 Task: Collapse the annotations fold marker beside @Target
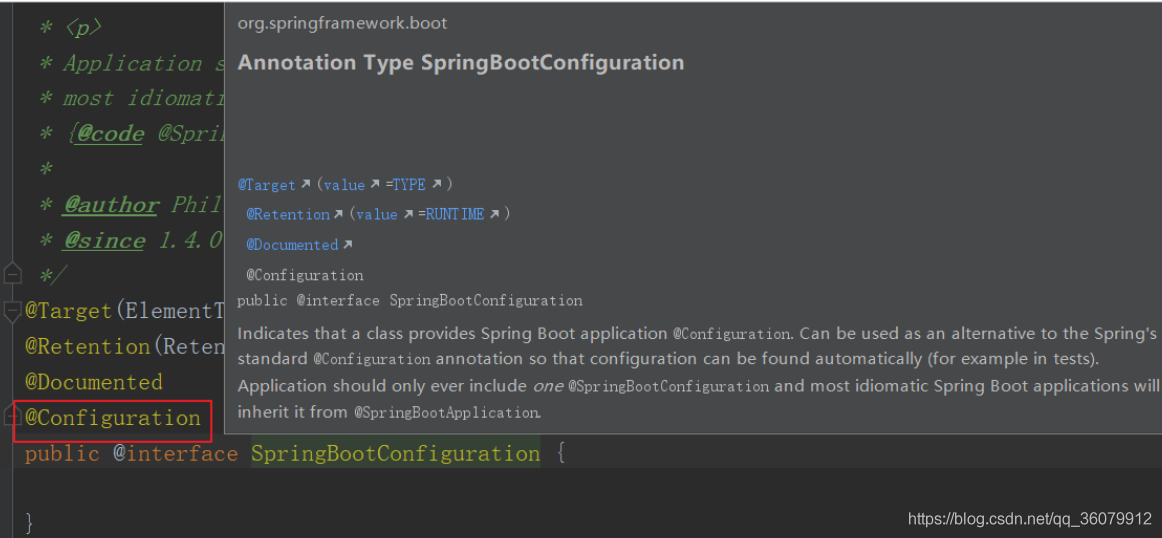click(x=12, y=311)
